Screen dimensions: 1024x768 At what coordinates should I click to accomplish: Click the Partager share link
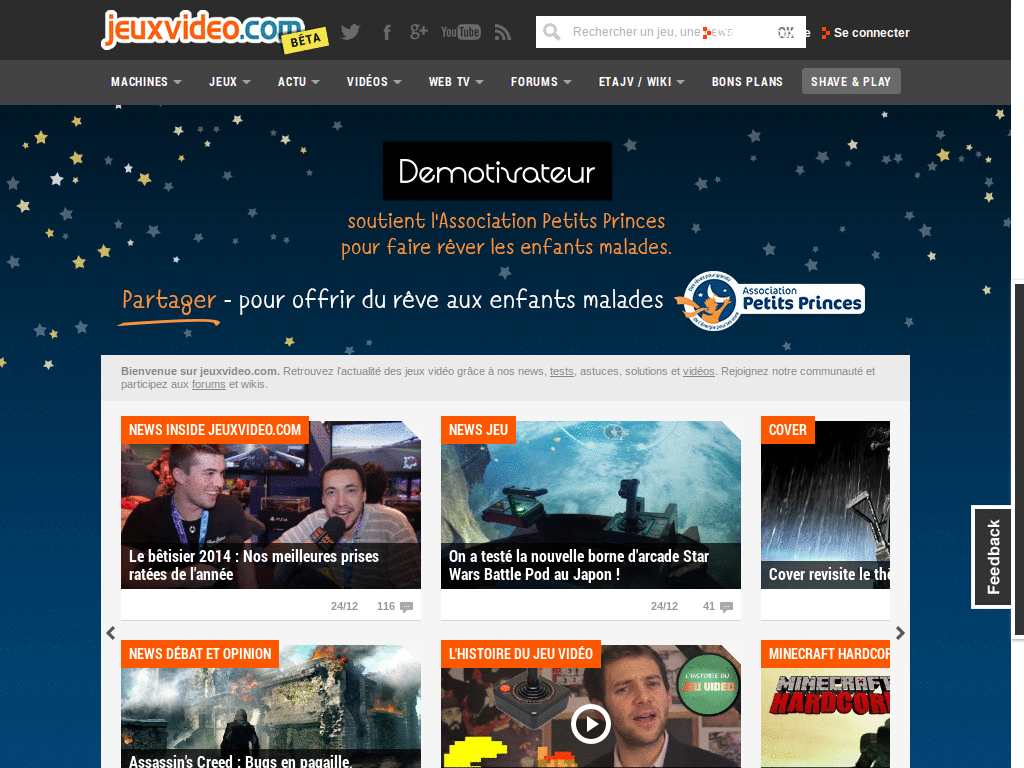click(169, 300)
